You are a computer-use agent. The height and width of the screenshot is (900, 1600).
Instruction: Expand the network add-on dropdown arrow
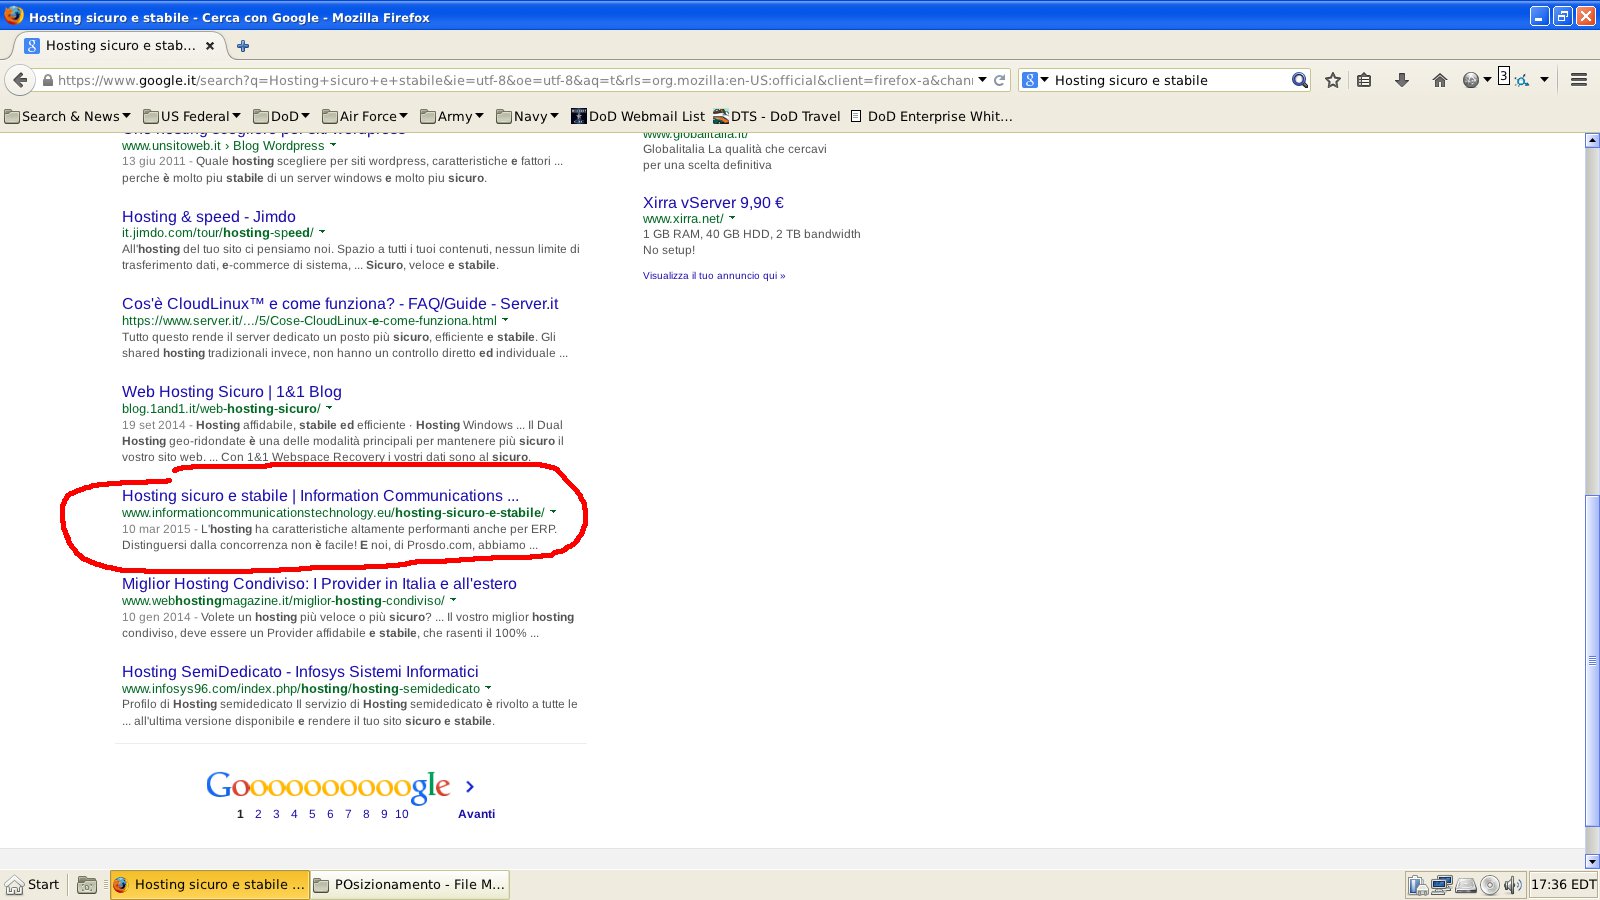click(x=1544, y=80)
